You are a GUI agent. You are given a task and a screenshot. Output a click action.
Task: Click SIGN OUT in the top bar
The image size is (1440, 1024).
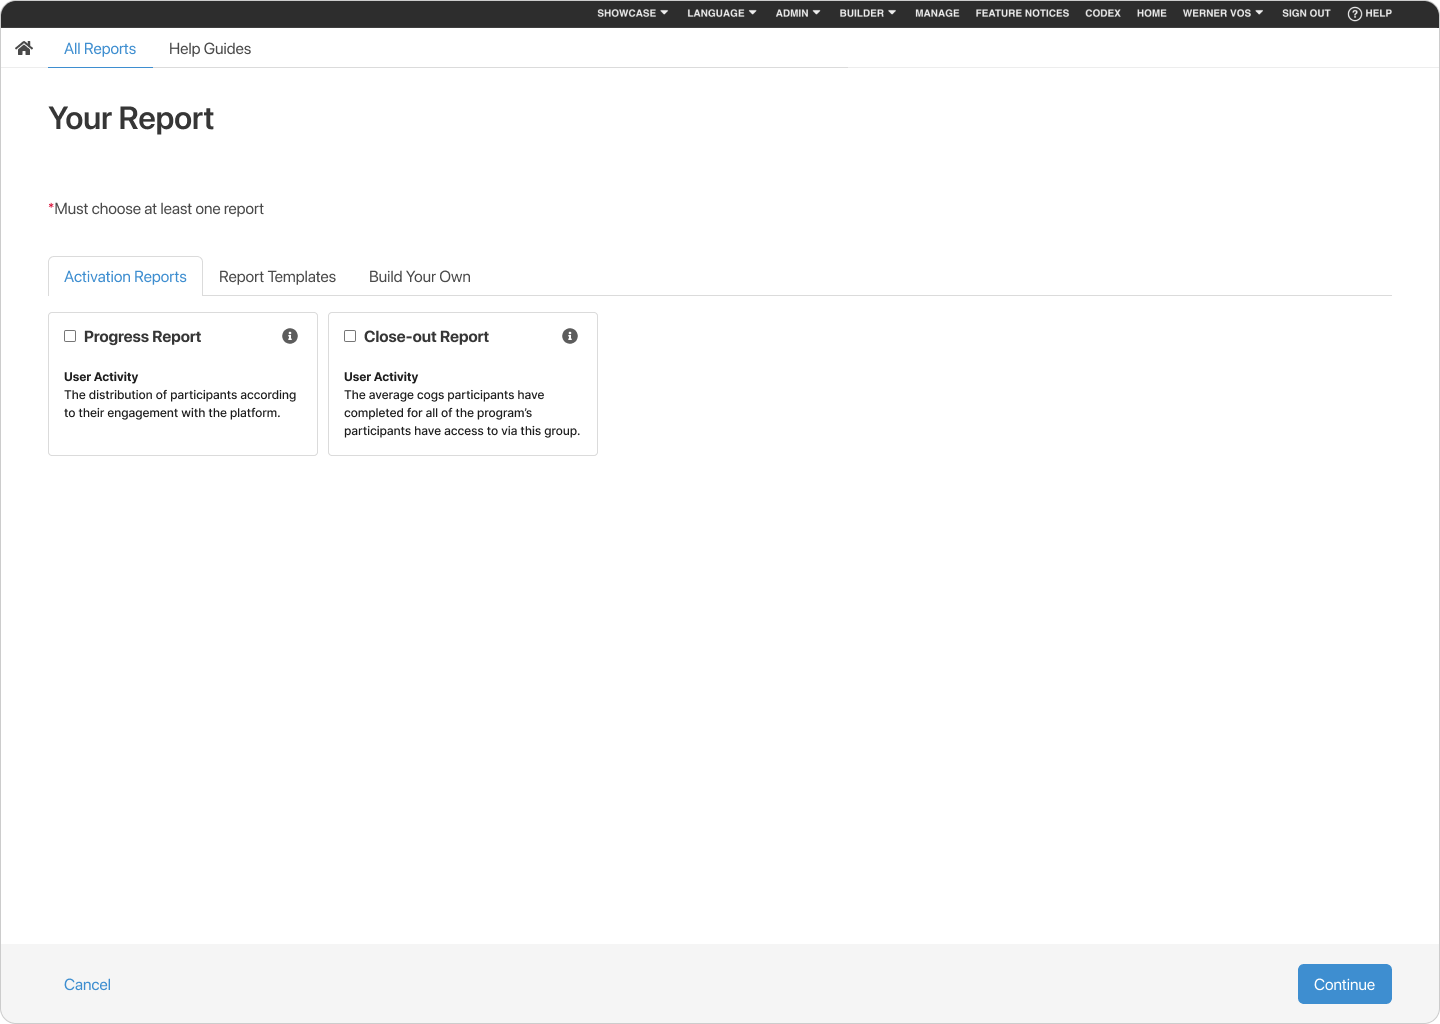coord(1305,13)
